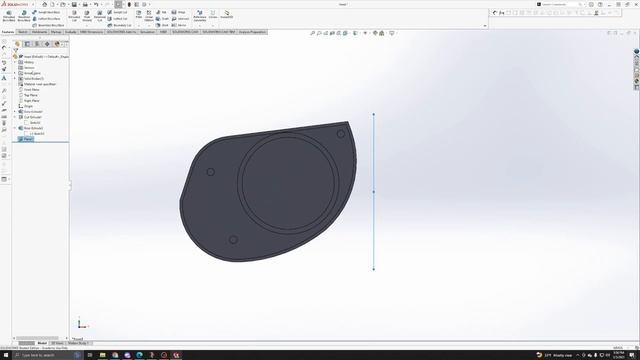Image resolution: width=640 pixels, height=360 pixels.
Task: Click the Revolved Cut tool
Action: tap(100, 16)
